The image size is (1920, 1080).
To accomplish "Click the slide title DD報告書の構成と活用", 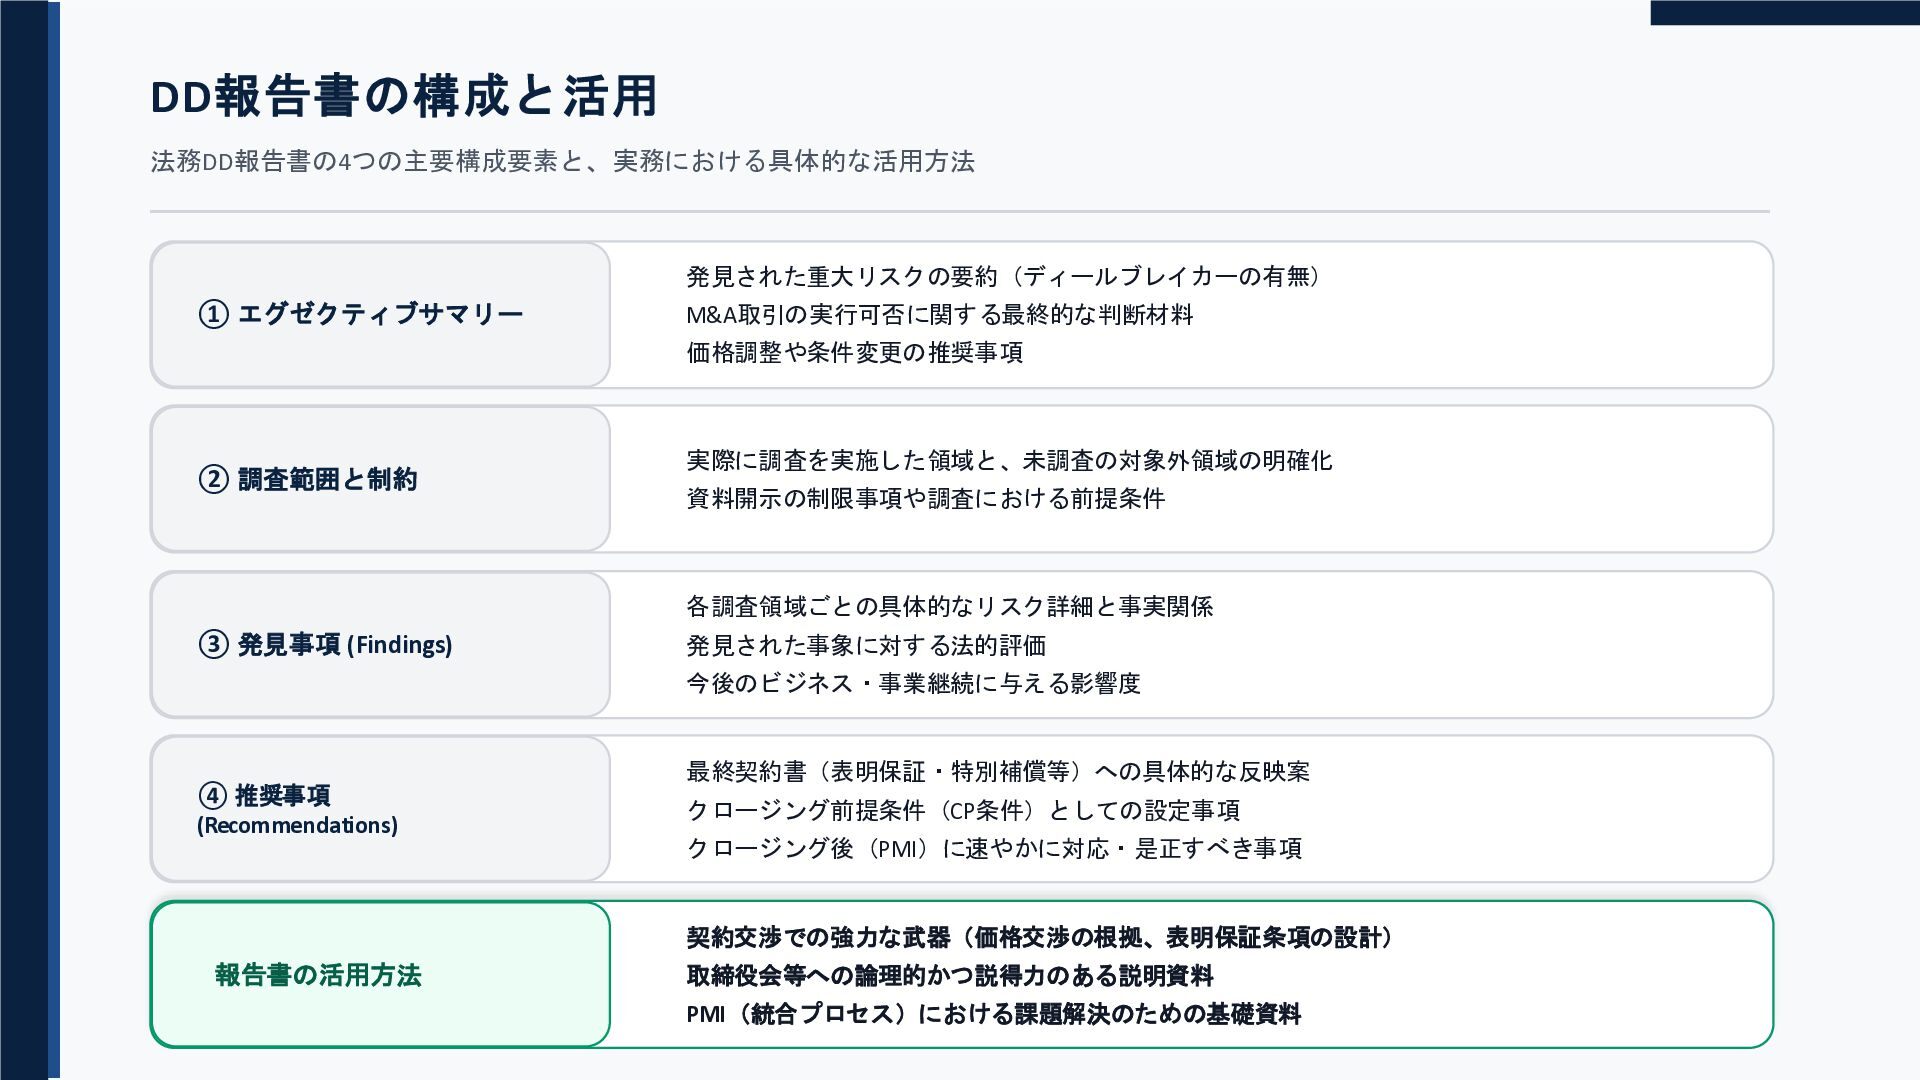I will (403, 97).
